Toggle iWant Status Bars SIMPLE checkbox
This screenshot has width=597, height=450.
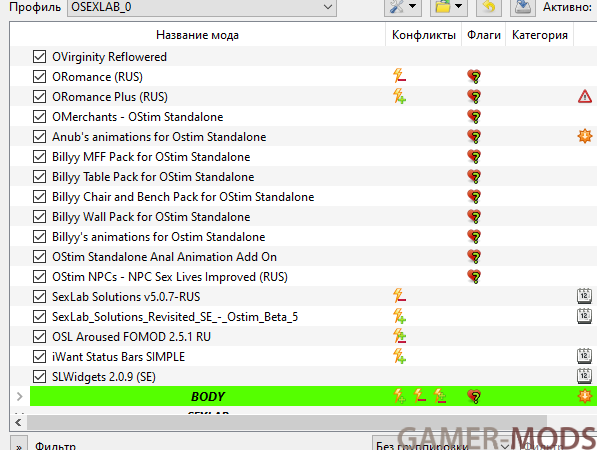pos(40,356)
